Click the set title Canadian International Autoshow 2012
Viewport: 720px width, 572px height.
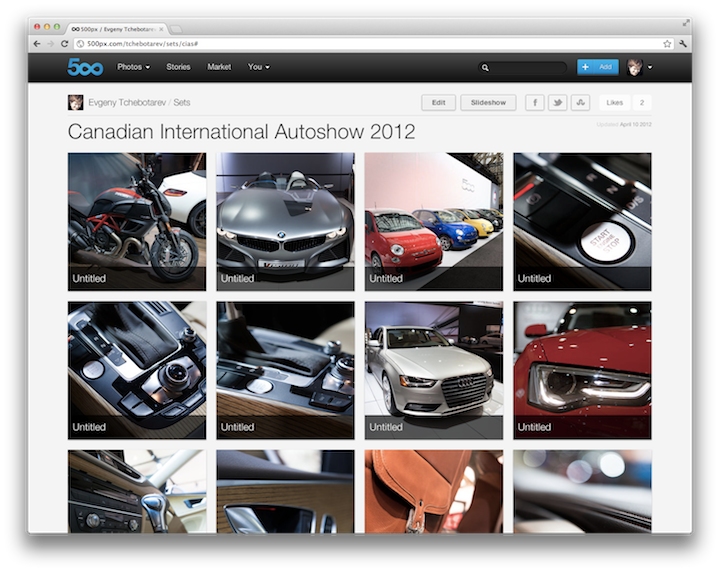(242, 132)
